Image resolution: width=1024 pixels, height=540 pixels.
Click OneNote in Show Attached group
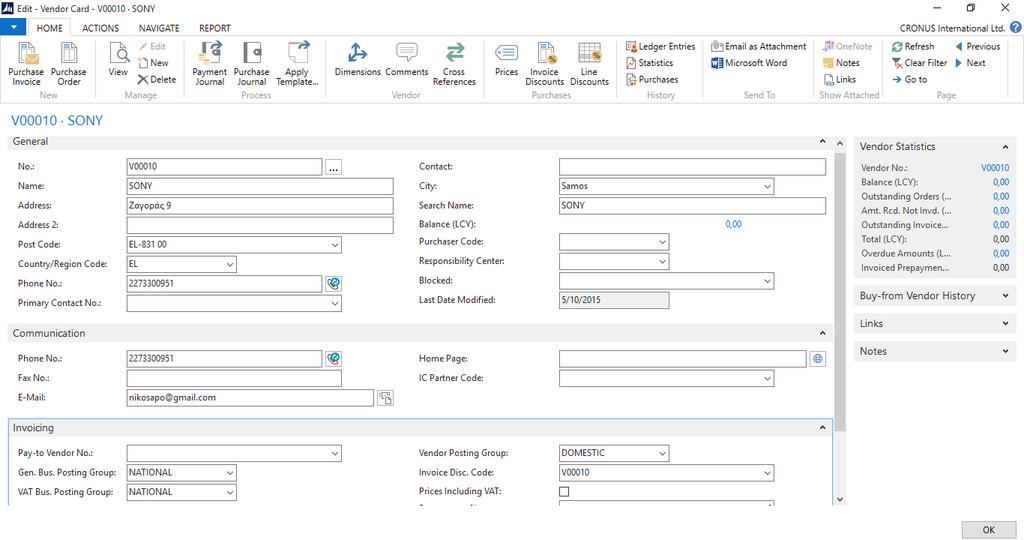(x=848, y=46)
